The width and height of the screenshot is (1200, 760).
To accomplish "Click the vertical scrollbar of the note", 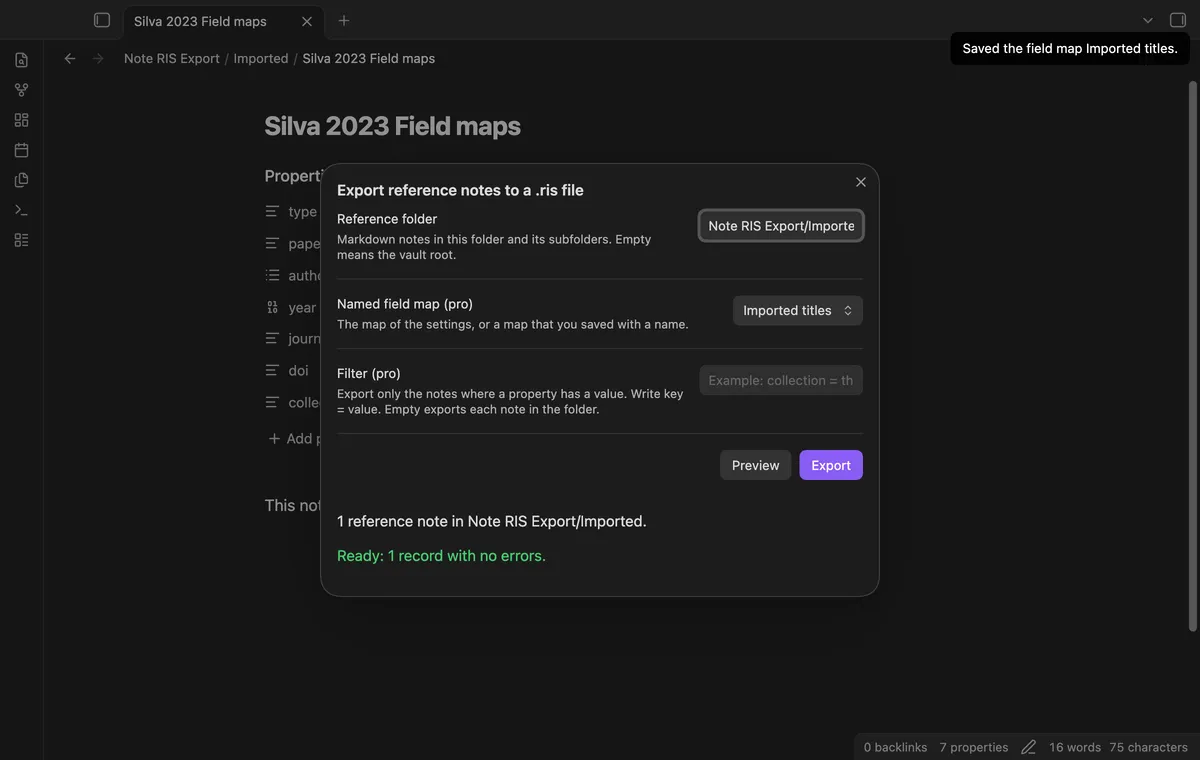I will tap(1192, 355).
